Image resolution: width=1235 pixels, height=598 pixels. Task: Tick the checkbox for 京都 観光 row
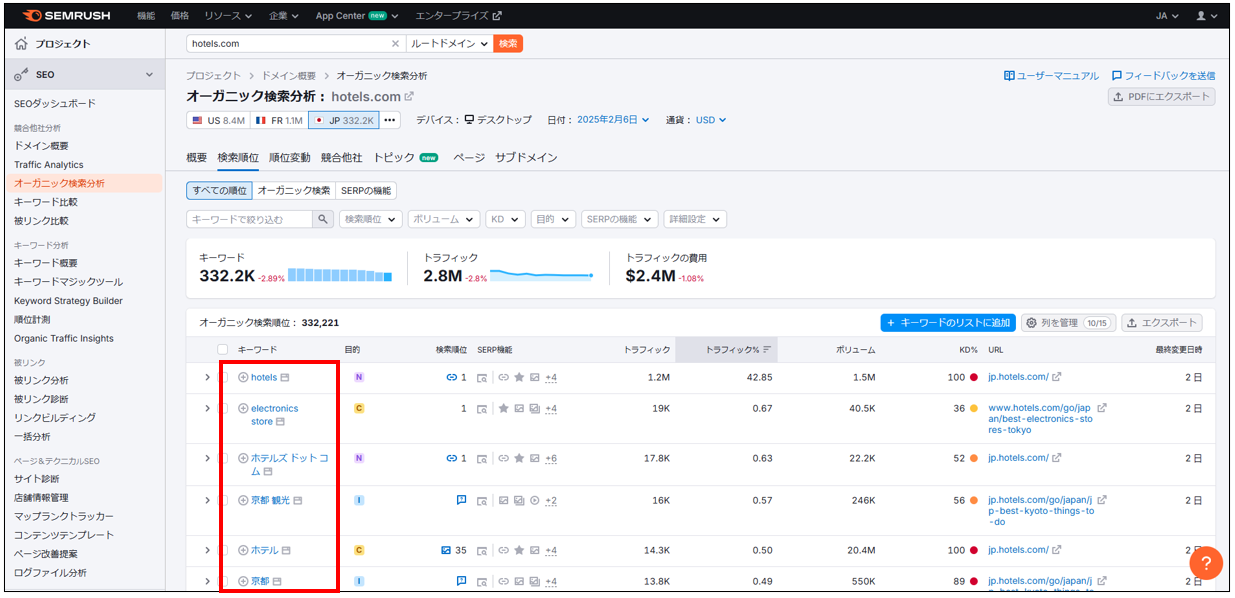click(223, 500)
